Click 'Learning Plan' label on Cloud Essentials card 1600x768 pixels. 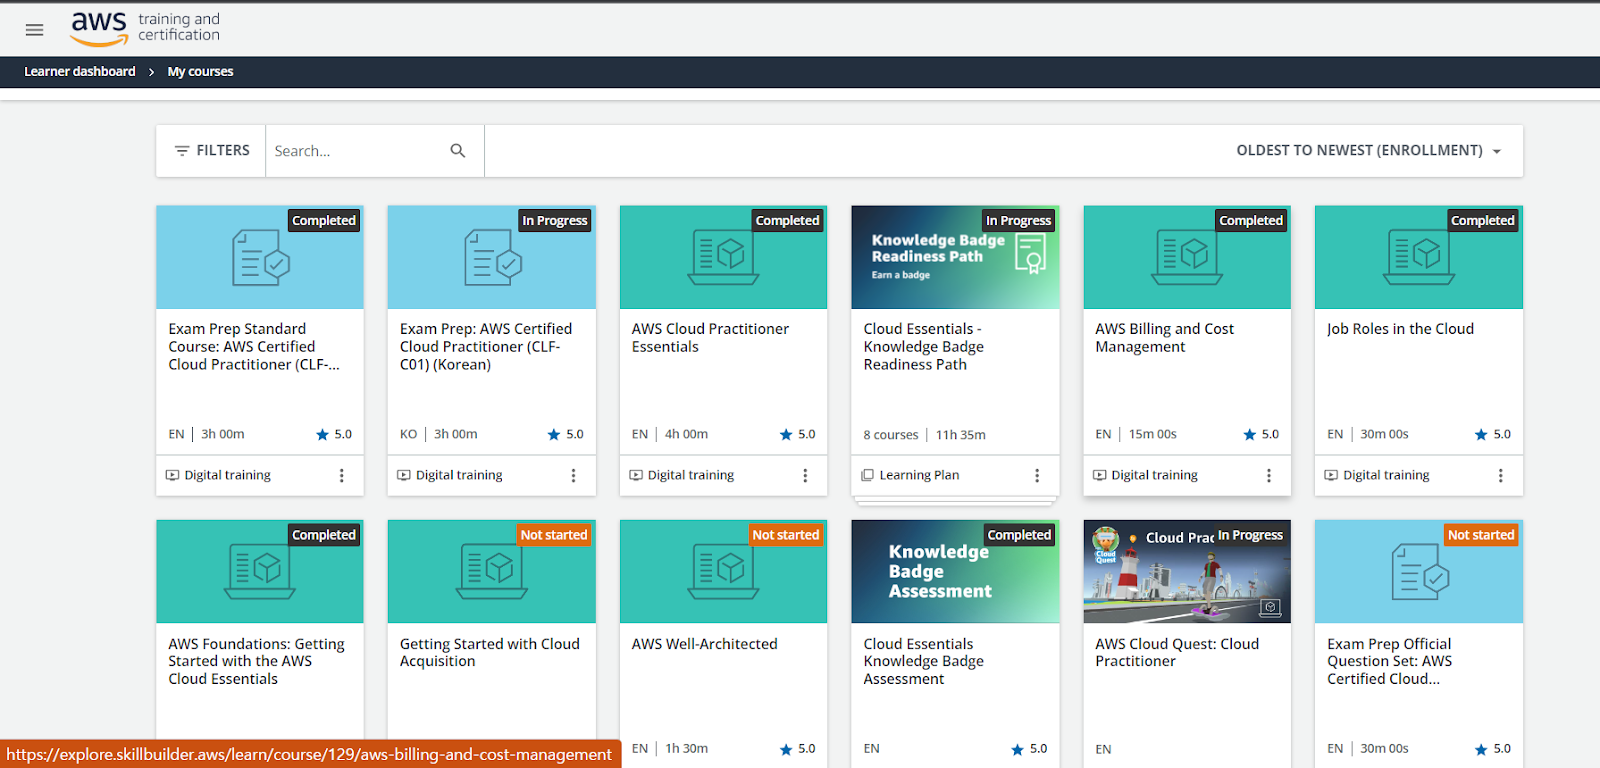[x=919, y=476]
